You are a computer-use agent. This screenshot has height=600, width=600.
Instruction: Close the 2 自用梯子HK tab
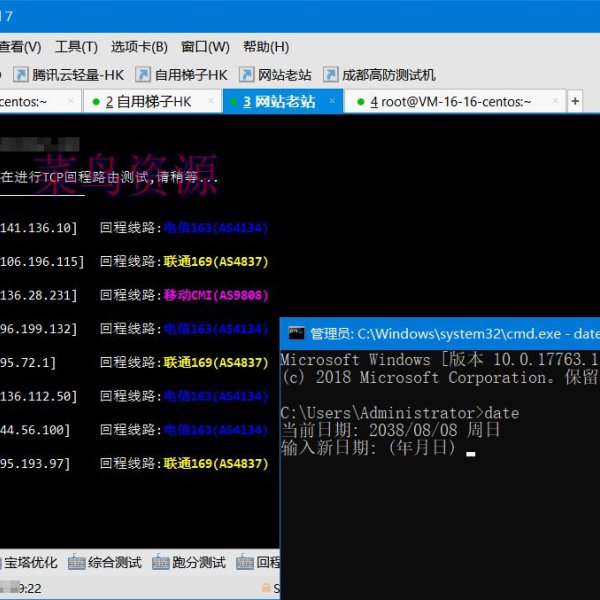coord(210,102)
